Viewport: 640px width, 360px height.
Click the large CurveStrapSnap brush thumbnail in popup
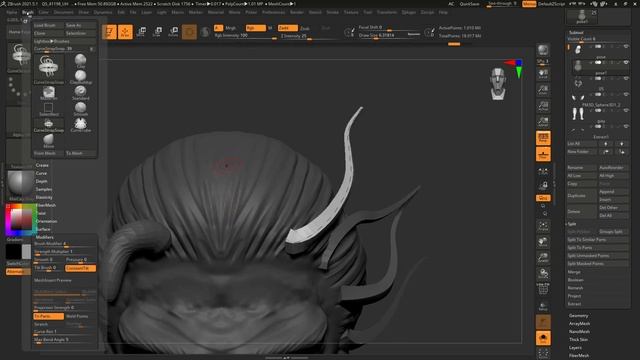click(49, 68)
